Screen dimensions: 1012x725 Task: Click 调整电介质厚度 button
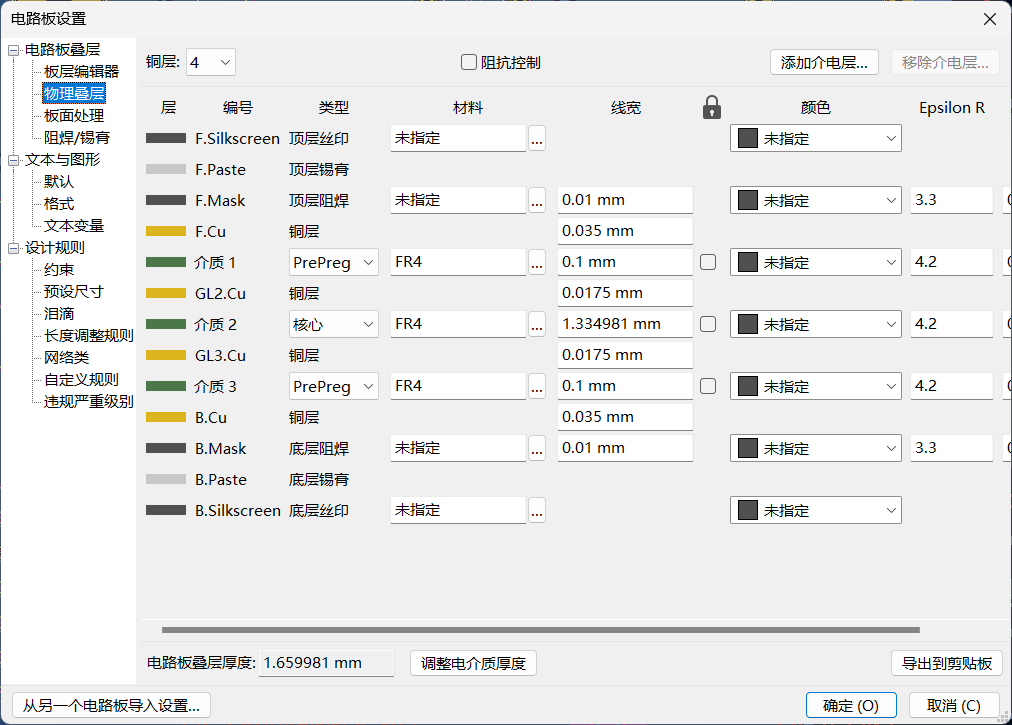point(473,663)
